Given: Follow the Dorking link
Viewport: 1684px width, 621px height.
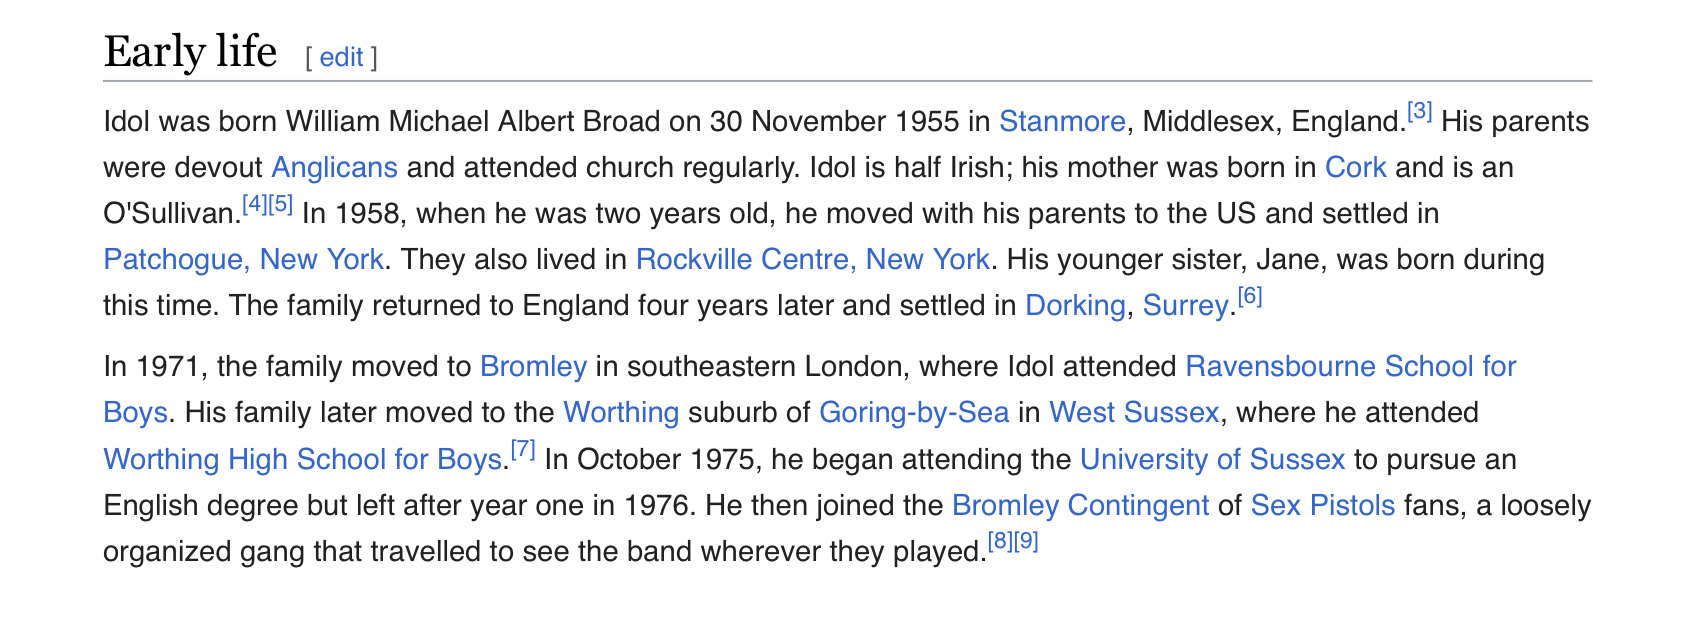Looking at the screenshot, I should click(x=1075, y=306).
